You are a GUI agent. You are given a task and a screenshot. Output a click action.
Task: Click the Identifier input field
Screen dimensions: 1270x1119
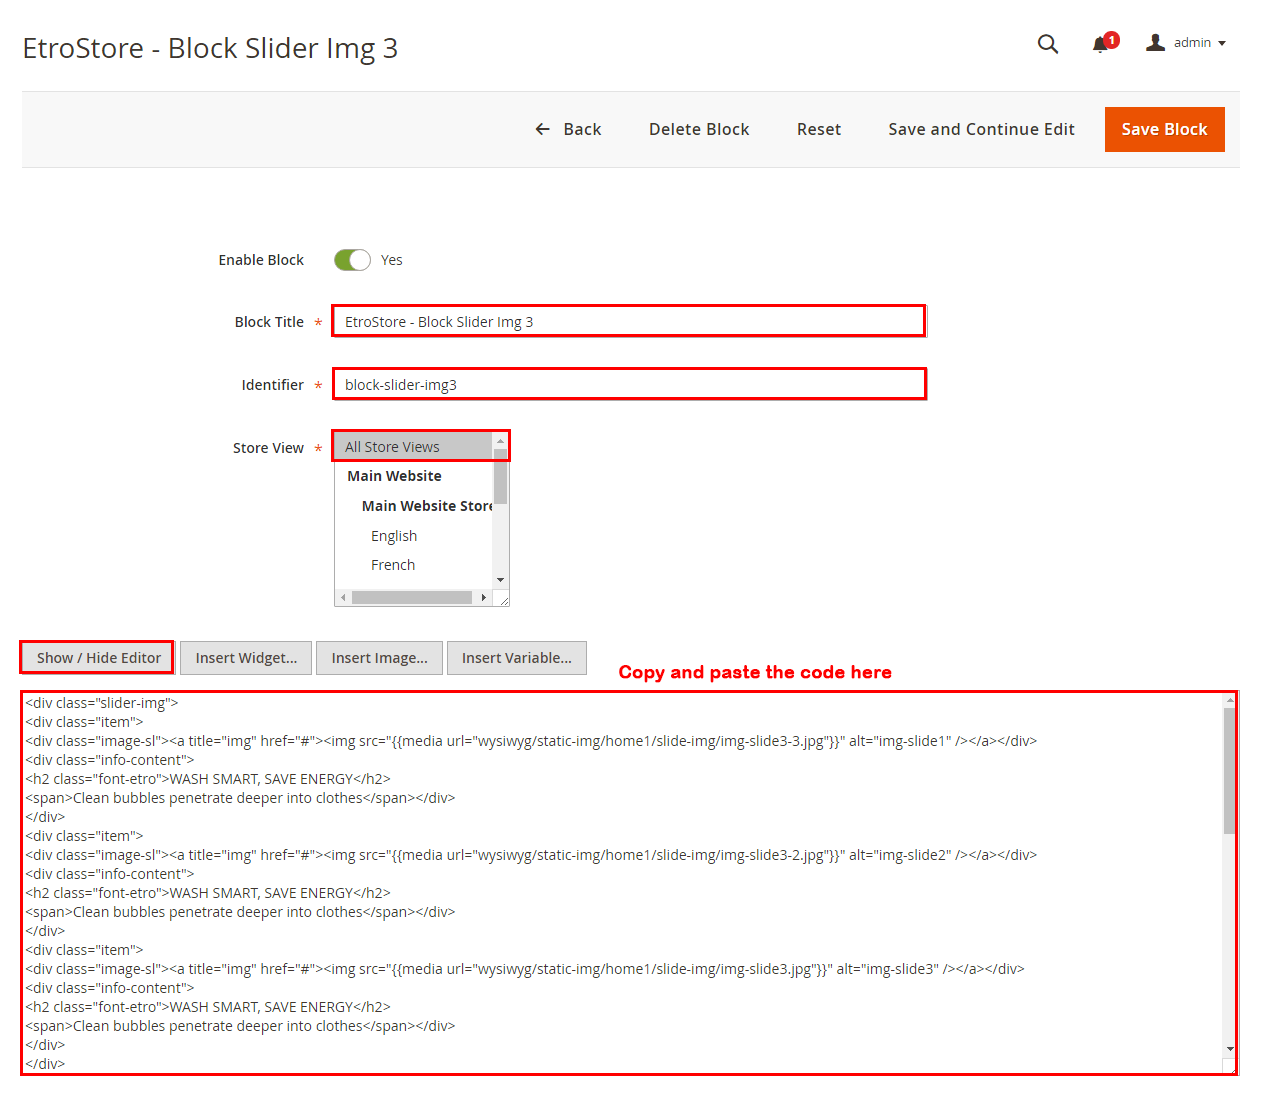[628, 385]
